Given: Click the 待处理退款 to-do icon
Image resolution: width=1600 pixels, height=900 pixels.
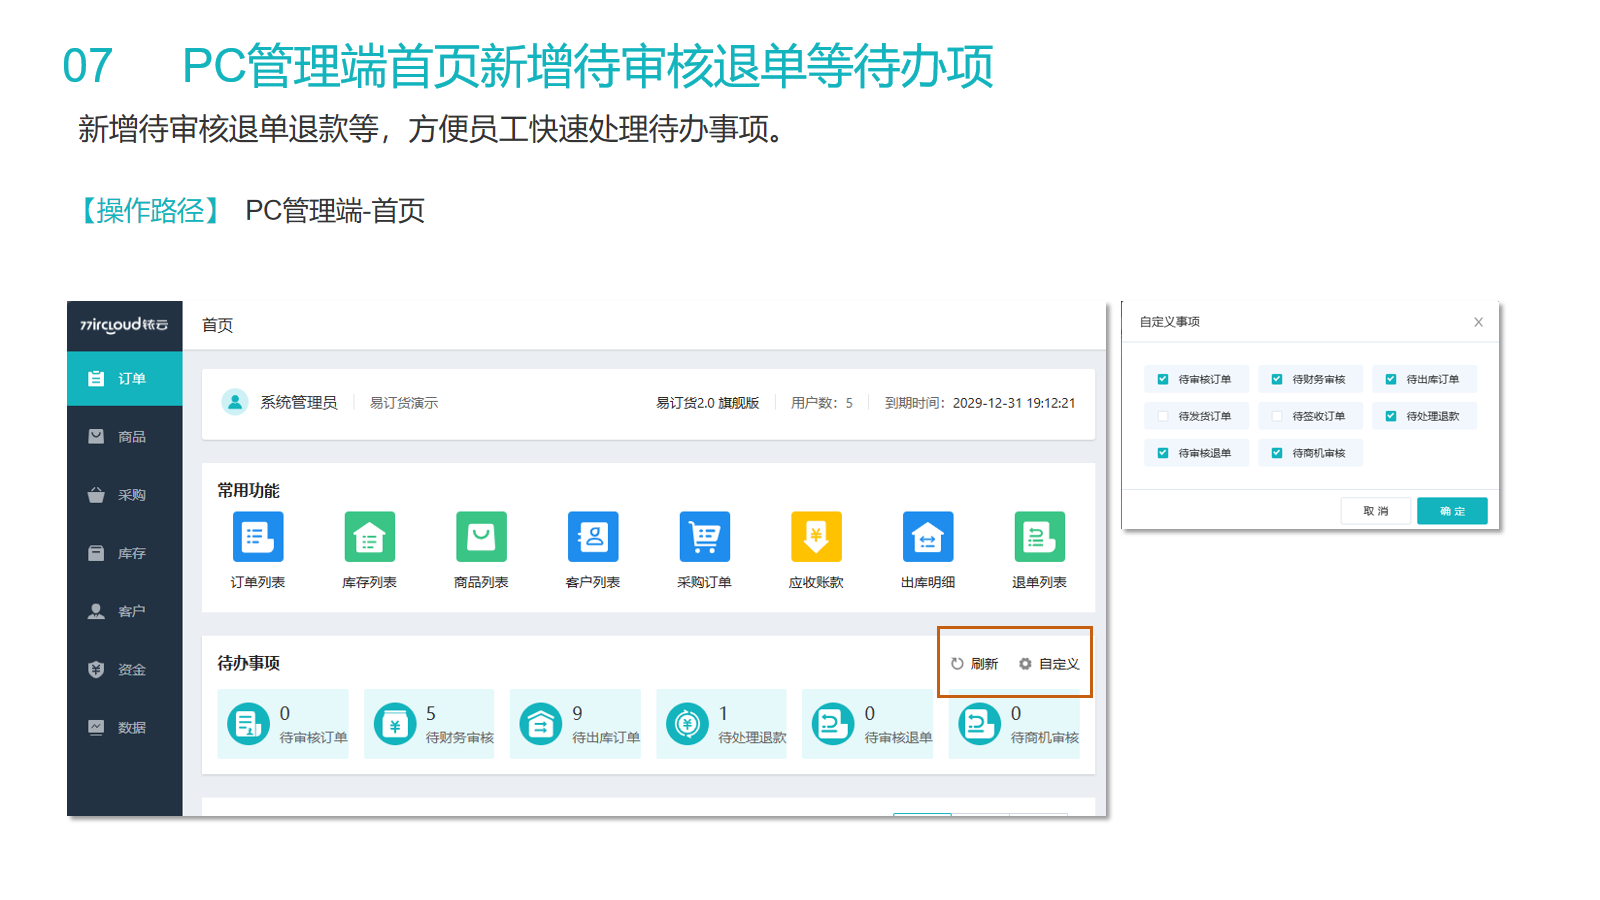Looking at the screenshot, I should pyautogui.click(x=687, y=724).
